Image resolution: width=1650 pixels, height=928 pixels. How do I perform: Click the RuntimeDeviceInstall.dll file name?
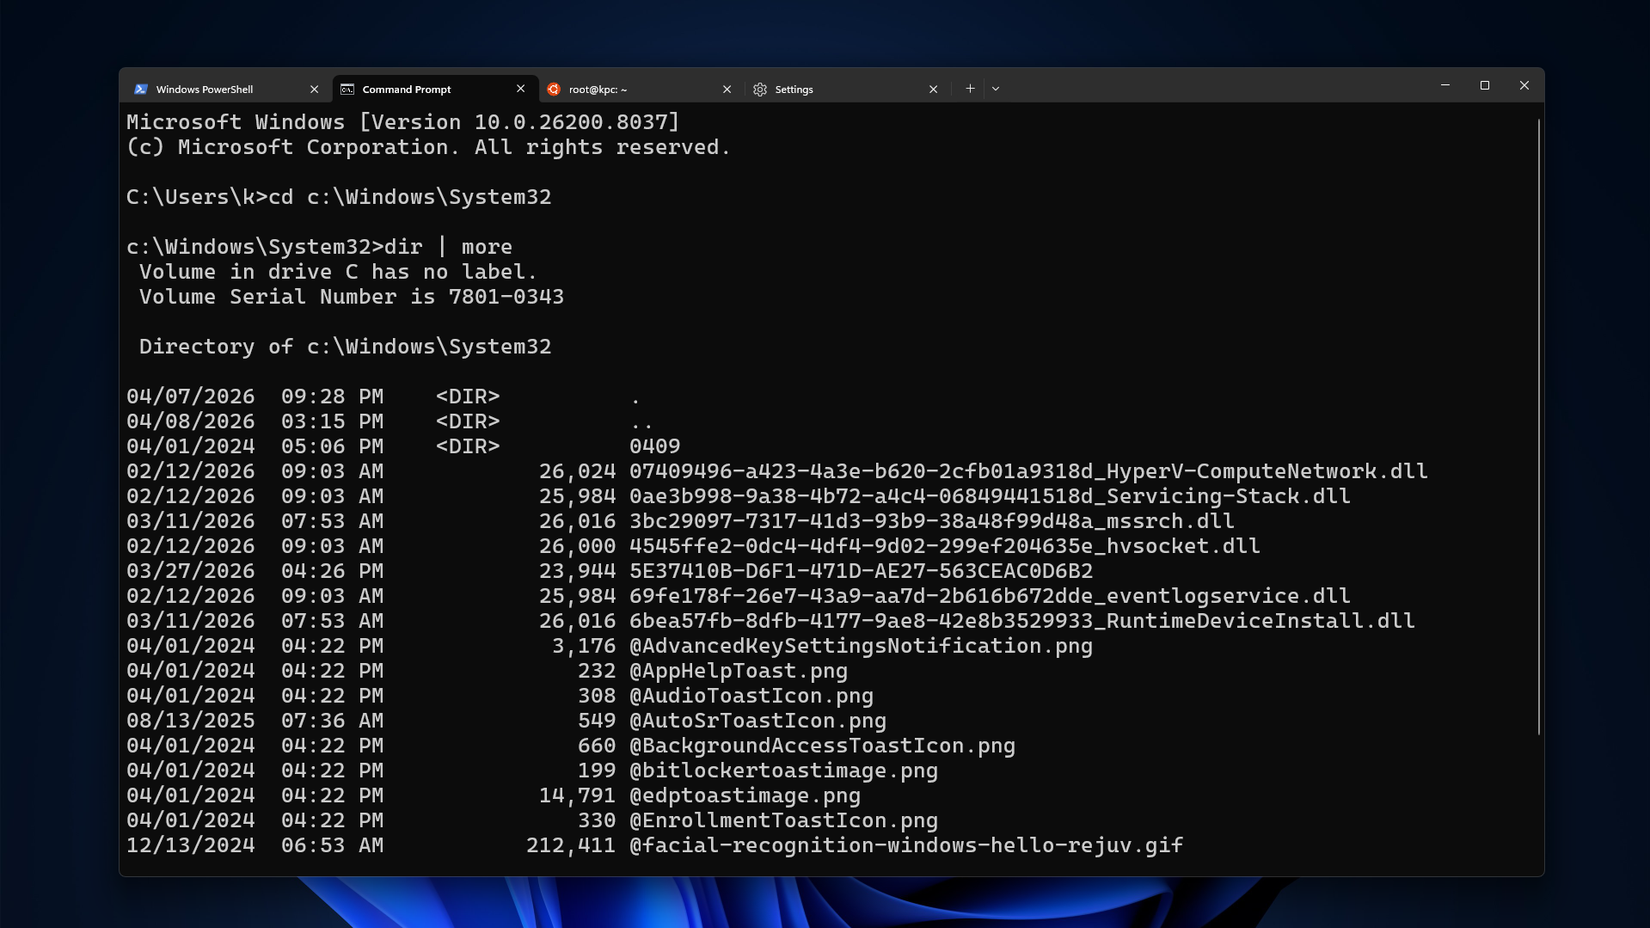tap(1022, 621)
